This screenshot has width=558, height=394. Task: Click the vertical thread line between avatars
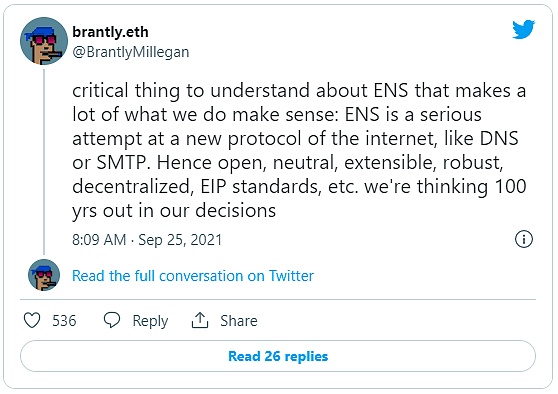44,162
